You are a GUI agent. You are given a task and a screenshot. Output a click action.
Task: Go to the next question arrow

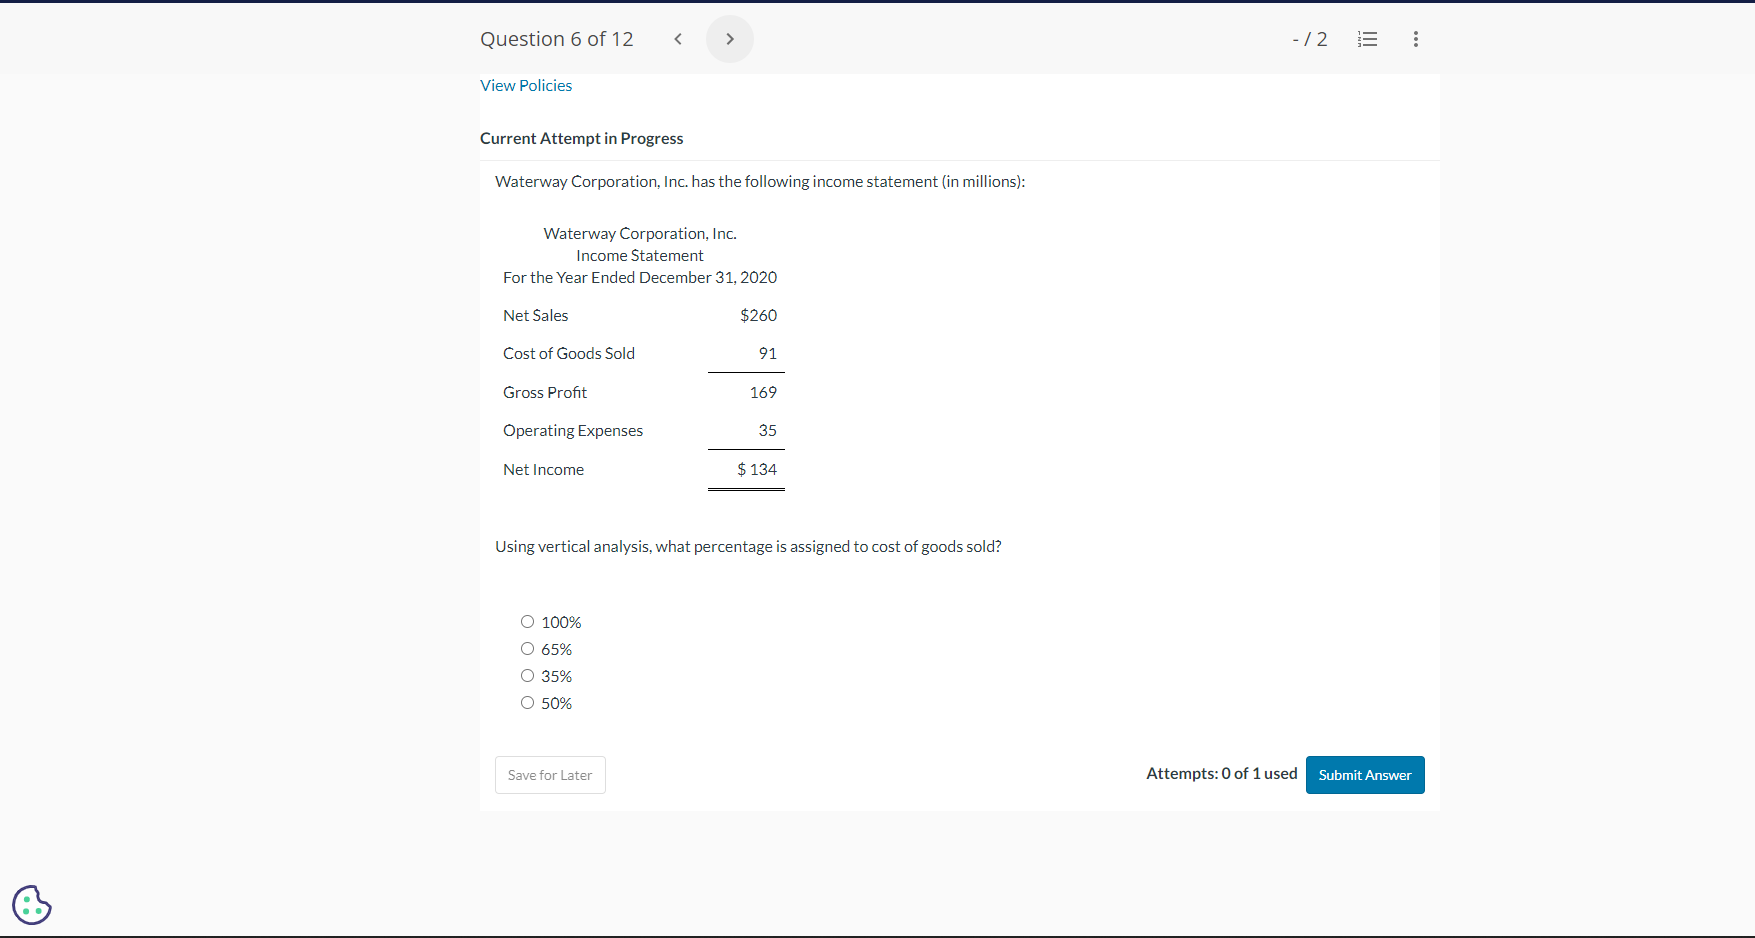pyautogui.click(x=730, y=39)
